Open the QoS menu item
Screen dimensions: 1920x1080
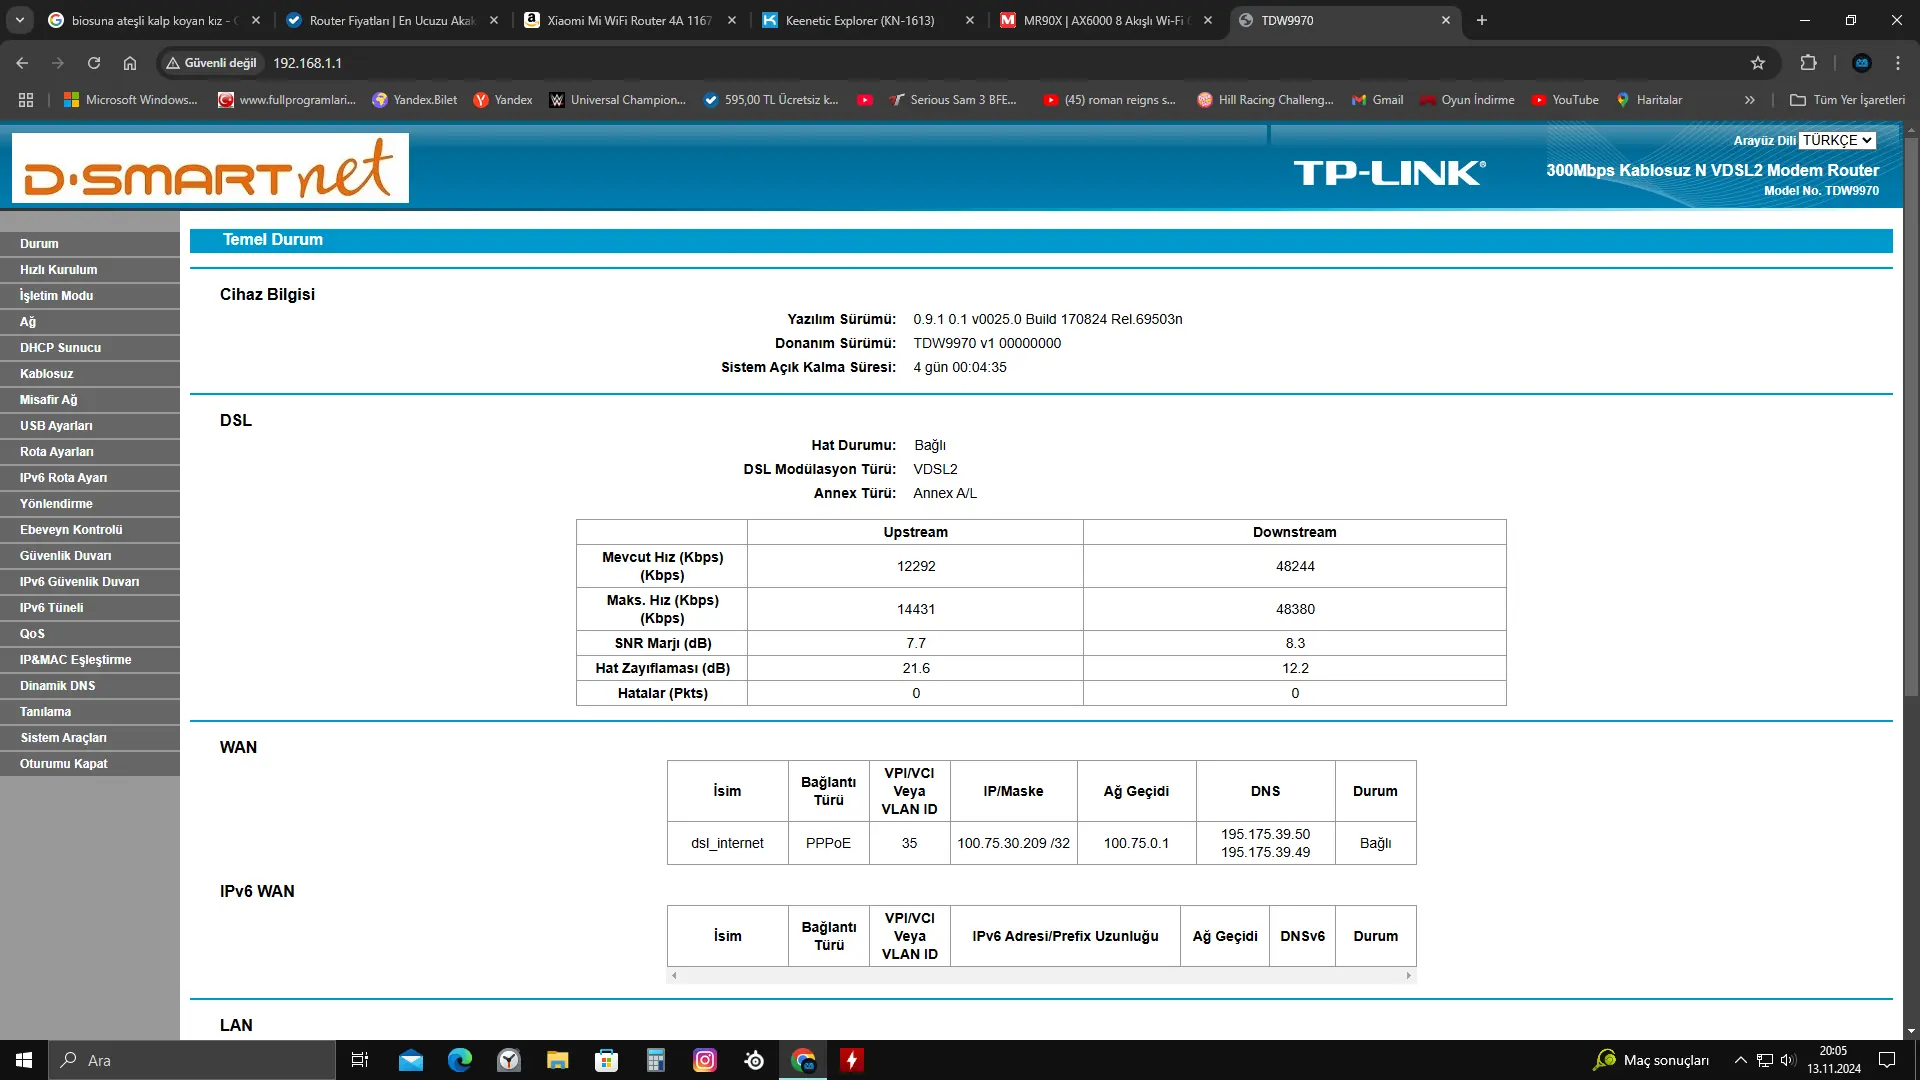coord(90,634)
